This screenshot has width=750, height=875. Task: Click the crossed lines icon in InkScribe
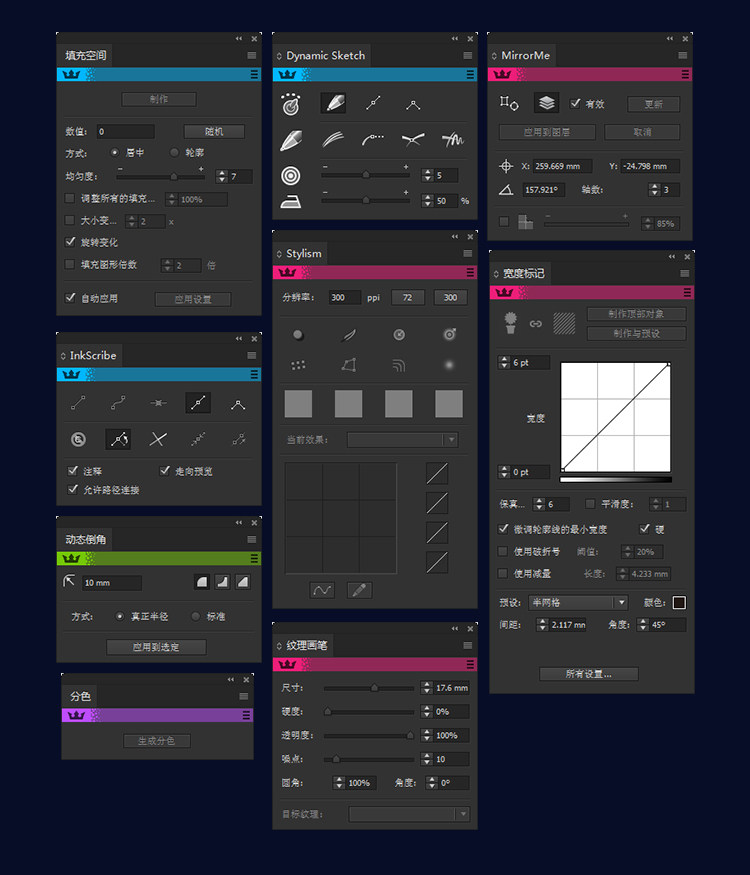click(x=158, y=439)
